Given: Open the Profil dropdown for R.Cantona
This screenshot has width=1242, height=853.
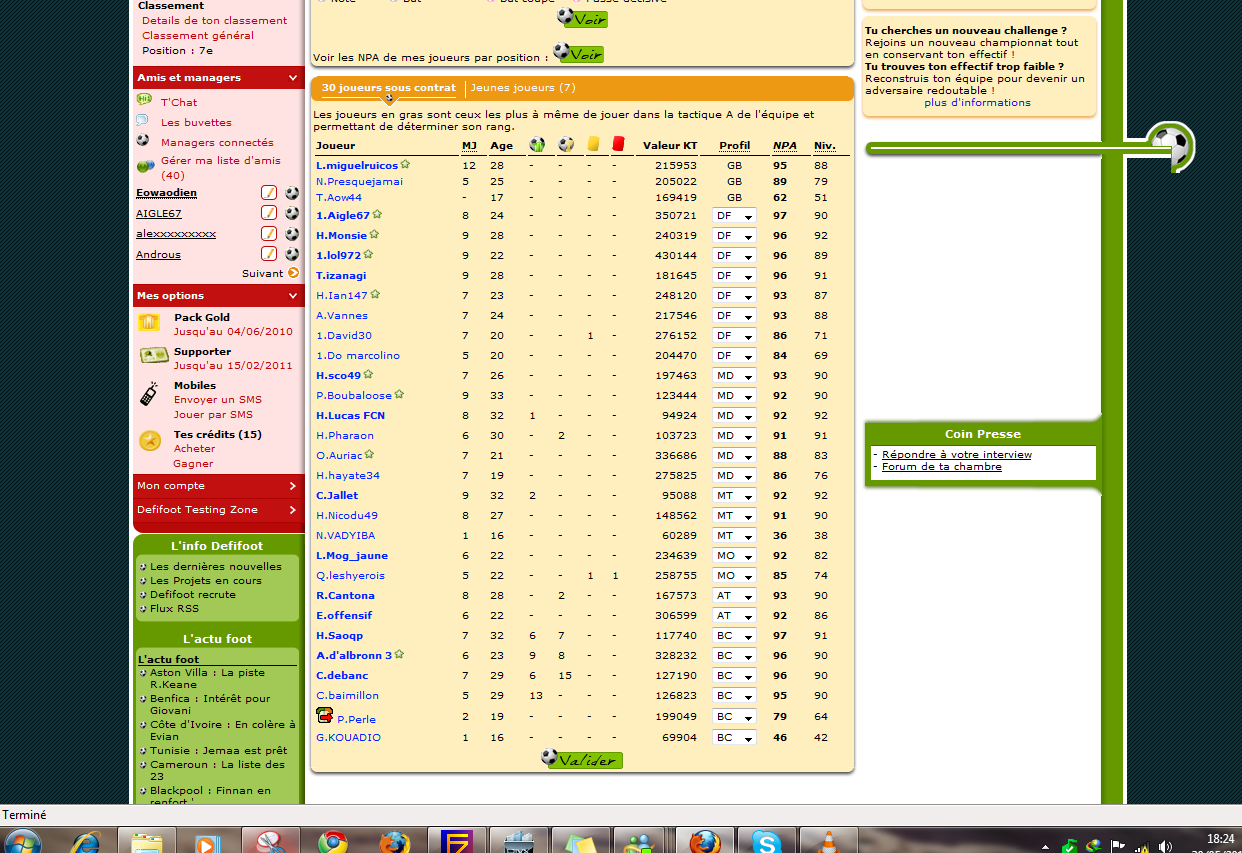Looking at the screenshot, I should pyautogui.click(x=734, y=595).
